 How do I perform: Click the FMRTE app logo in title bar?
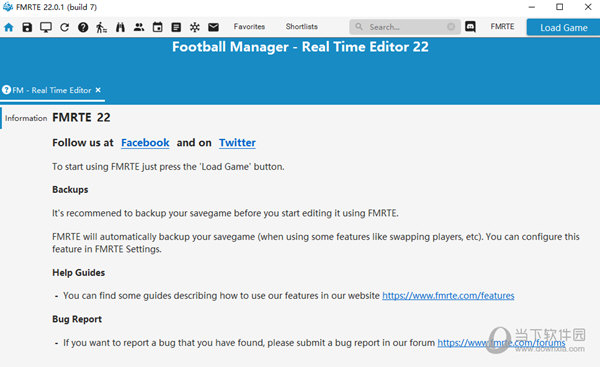pos(8,7)
